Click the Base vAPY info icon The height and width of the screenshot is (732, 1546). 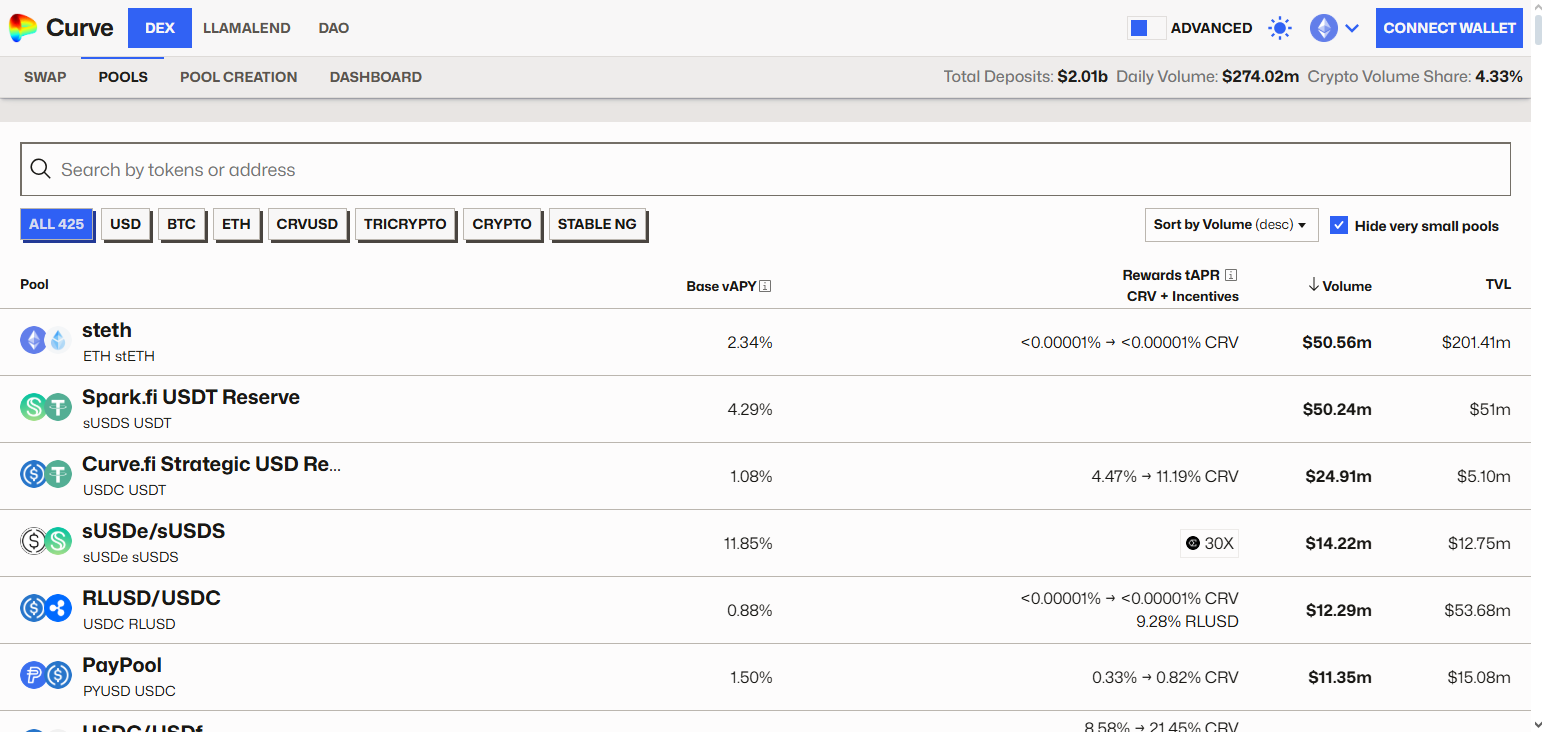[765, 286]
